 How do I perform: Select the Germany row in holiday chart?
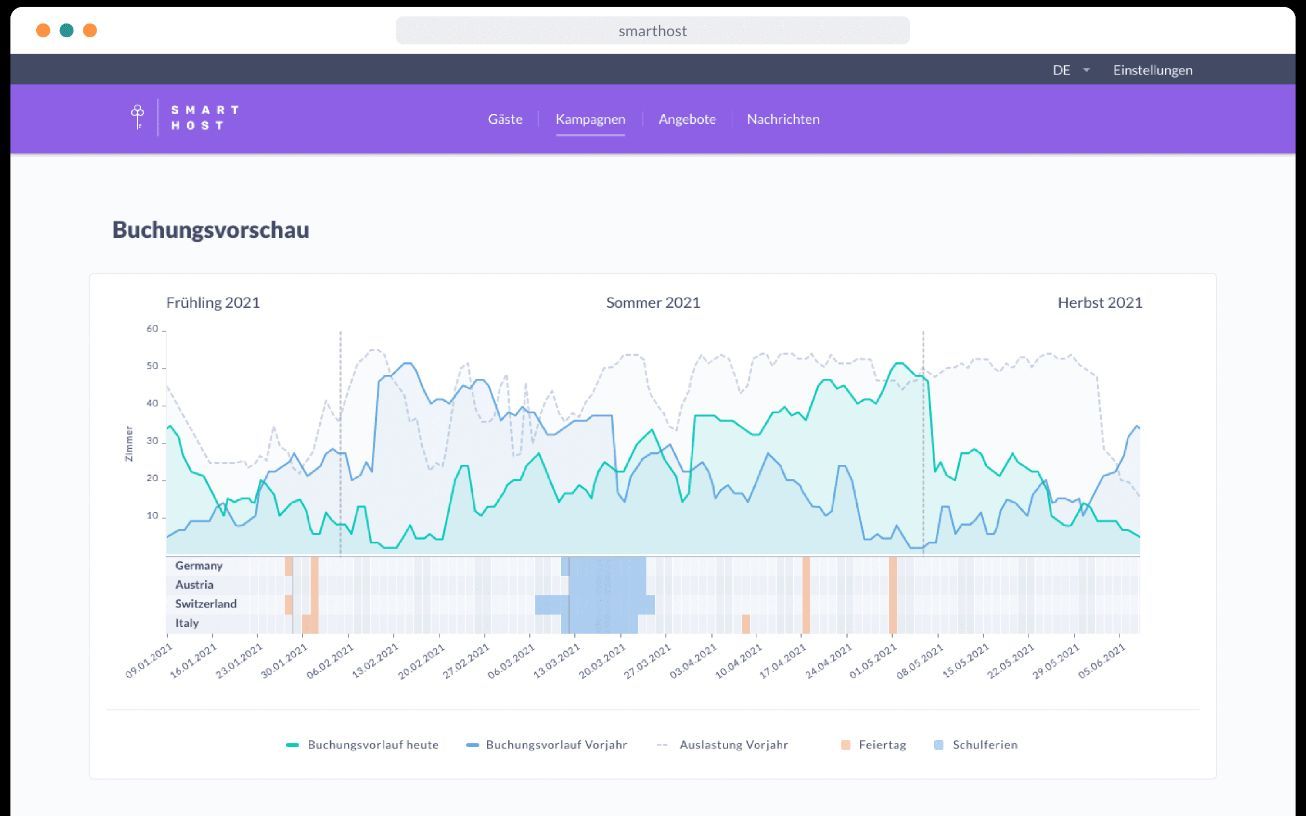click(653, 566)
